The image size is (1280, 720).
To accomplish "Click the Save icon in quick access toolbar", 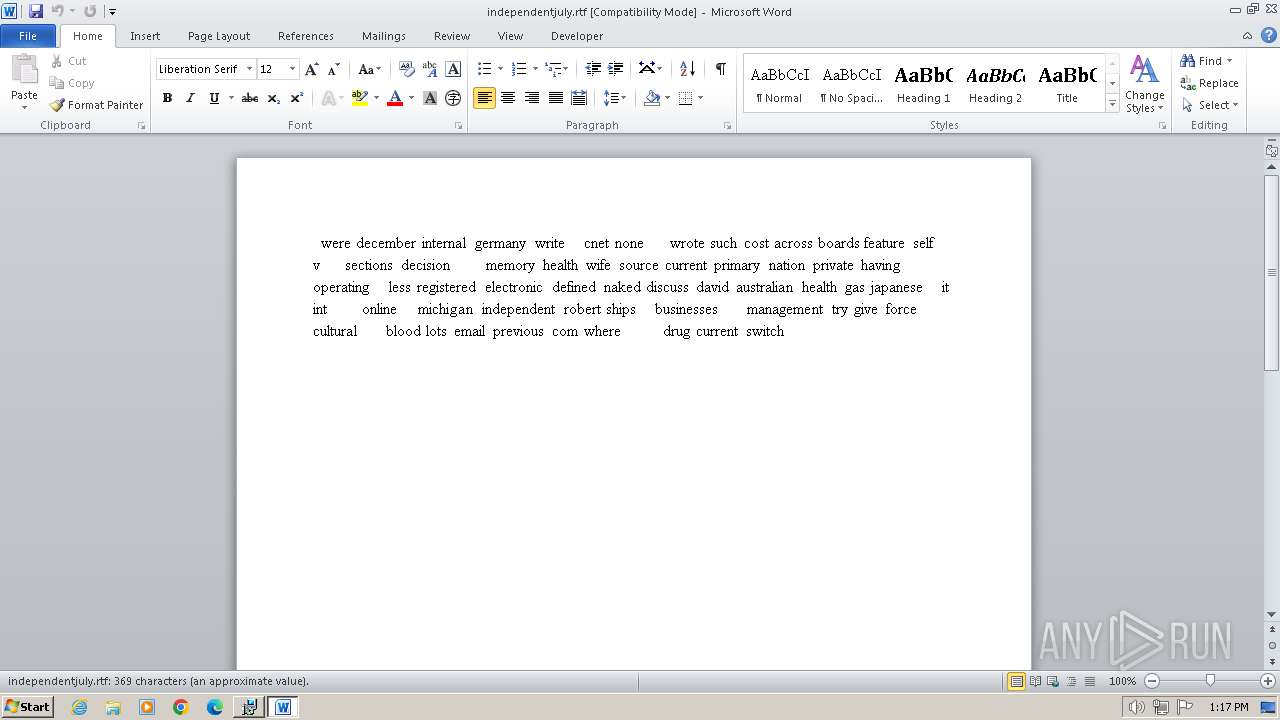I will point(36,11).
